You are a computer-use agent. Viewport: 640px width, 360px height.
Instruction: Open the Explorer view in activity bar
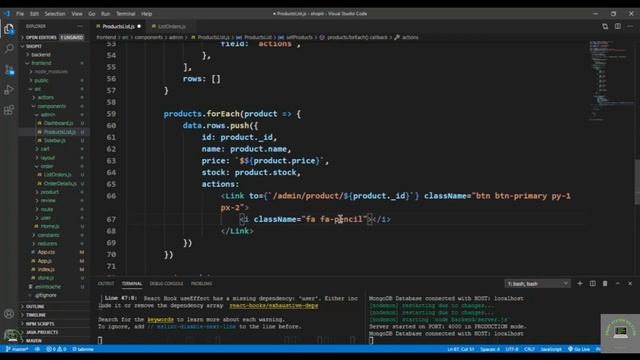pyautogui.click(x=9, y=29)
